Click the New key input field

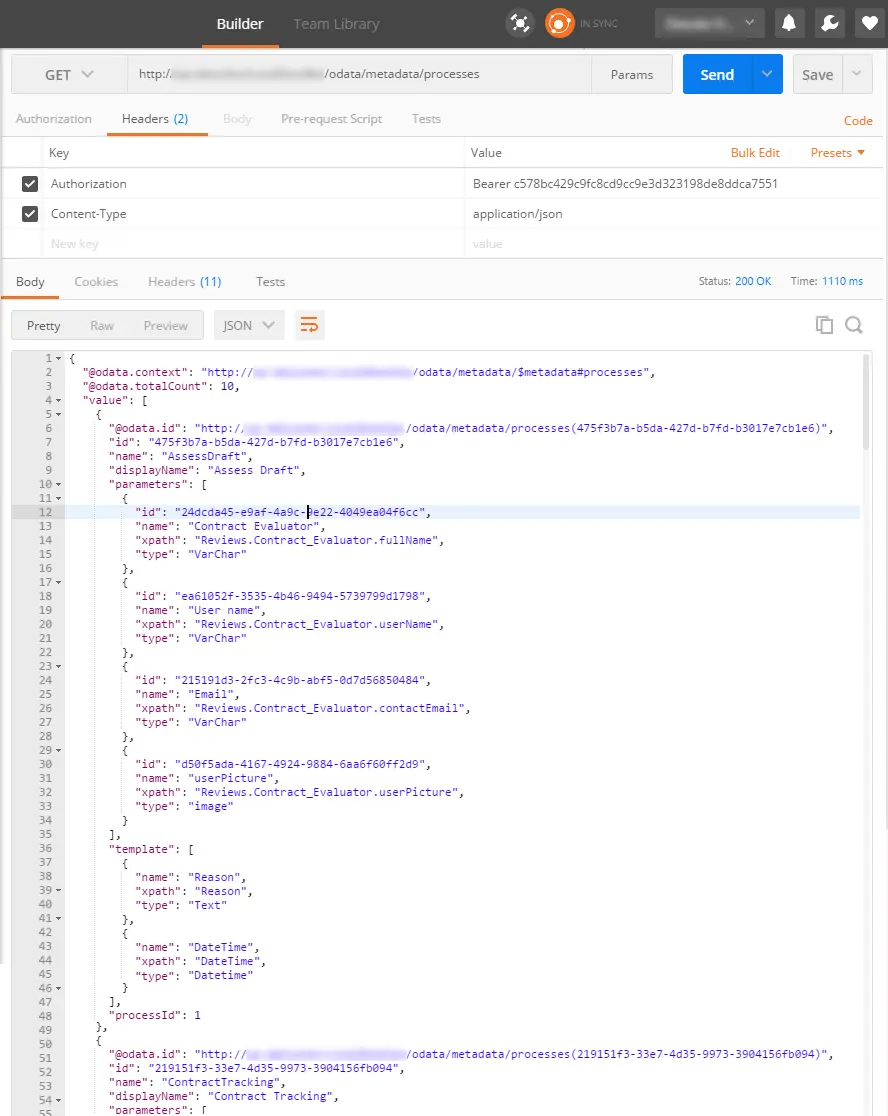253,243
